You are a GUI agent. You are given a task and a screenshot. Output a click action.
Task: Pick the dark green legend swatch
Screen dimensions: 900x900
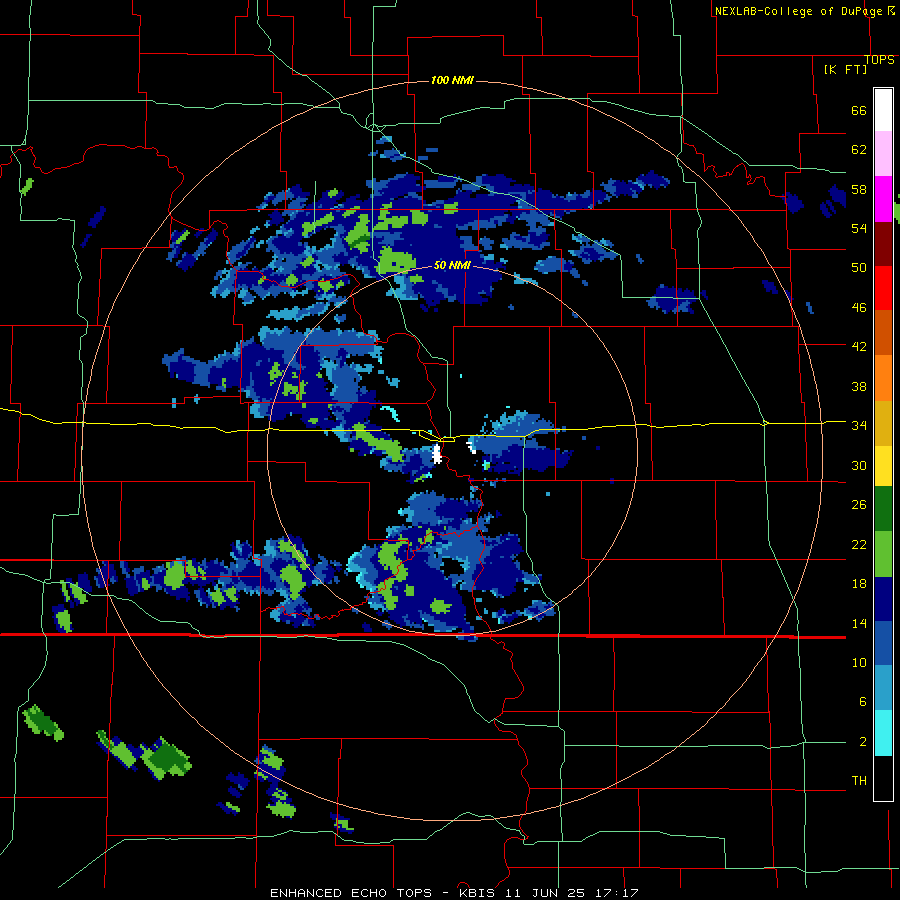tap(883, 509)
